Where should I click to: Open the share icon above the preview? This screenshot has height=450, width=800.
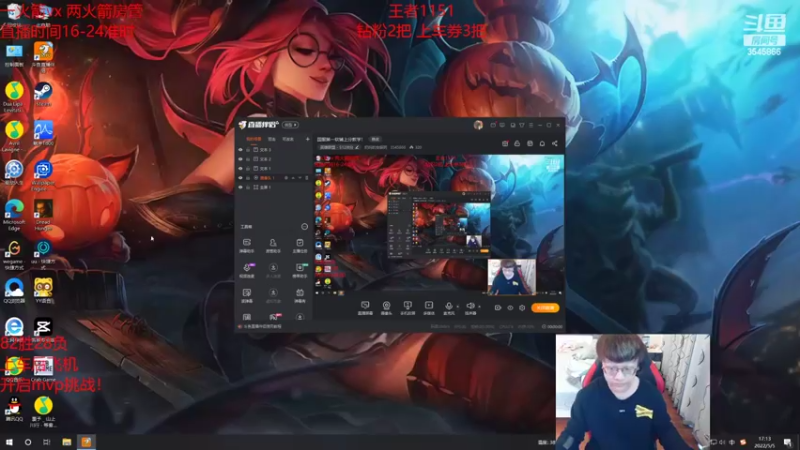click(555, 144)
